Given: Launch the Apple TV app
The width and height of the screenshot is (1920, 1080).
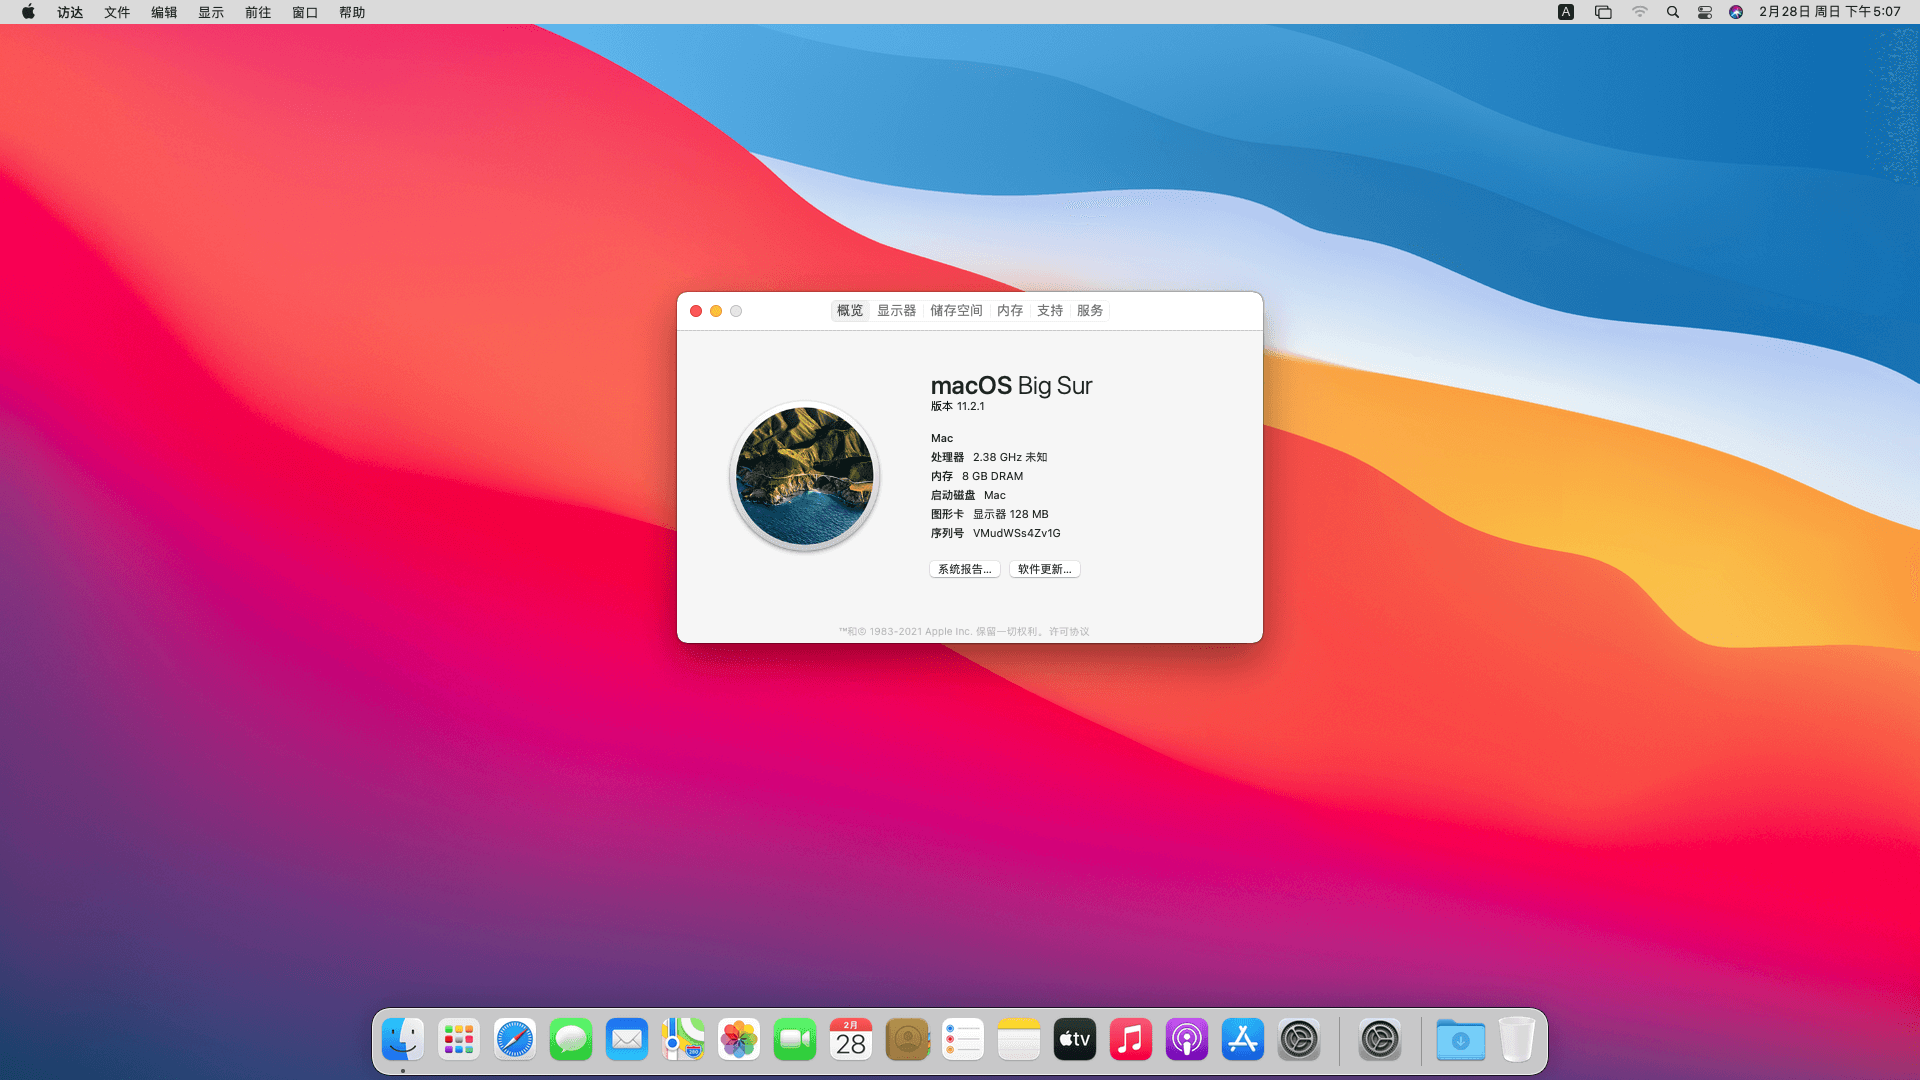Looking at the screenshot, I should (x=1075, y=1040).
